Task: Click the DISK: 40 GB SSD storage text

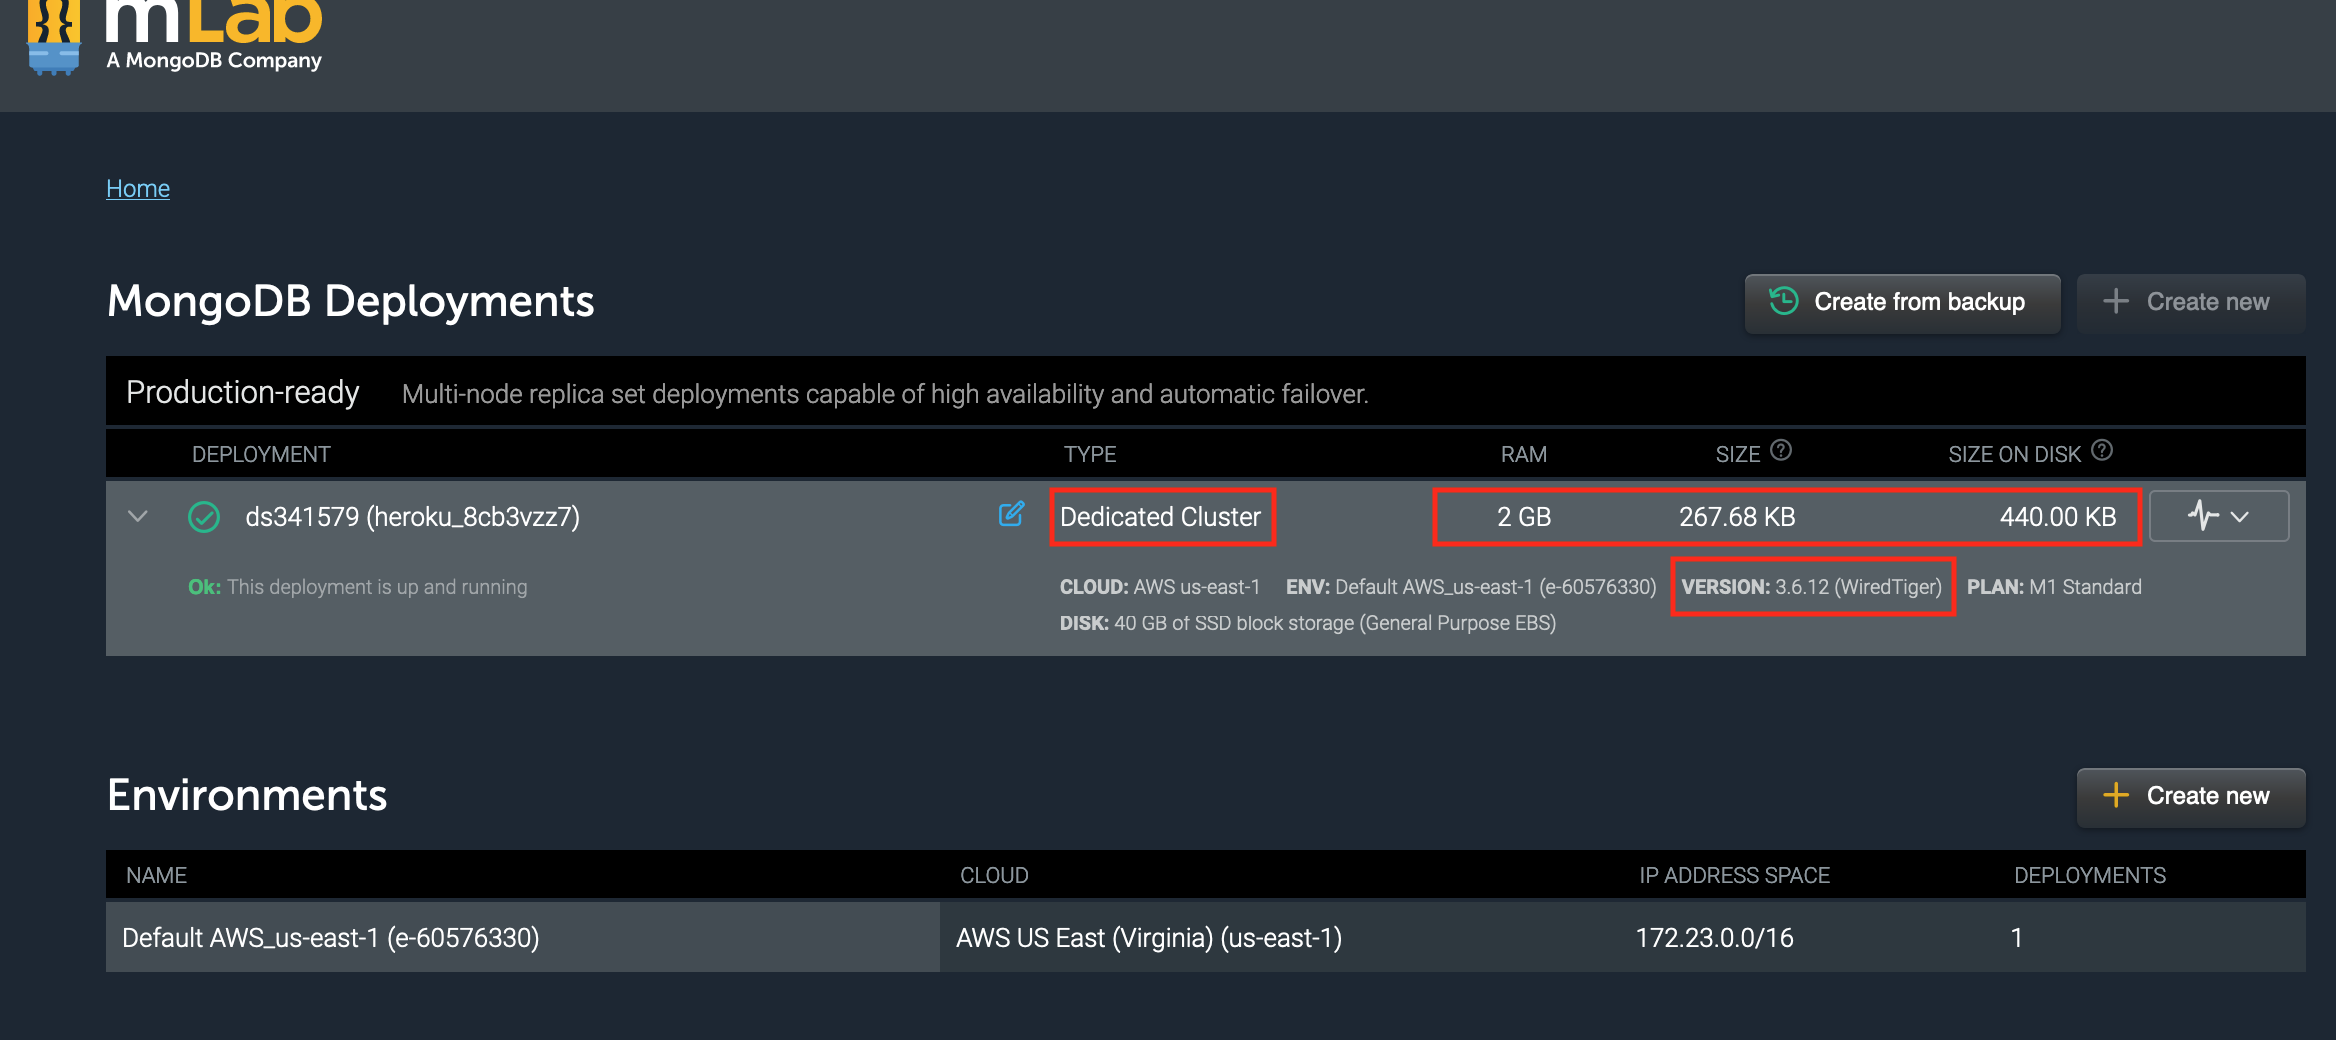Action: coord(1308,623)
